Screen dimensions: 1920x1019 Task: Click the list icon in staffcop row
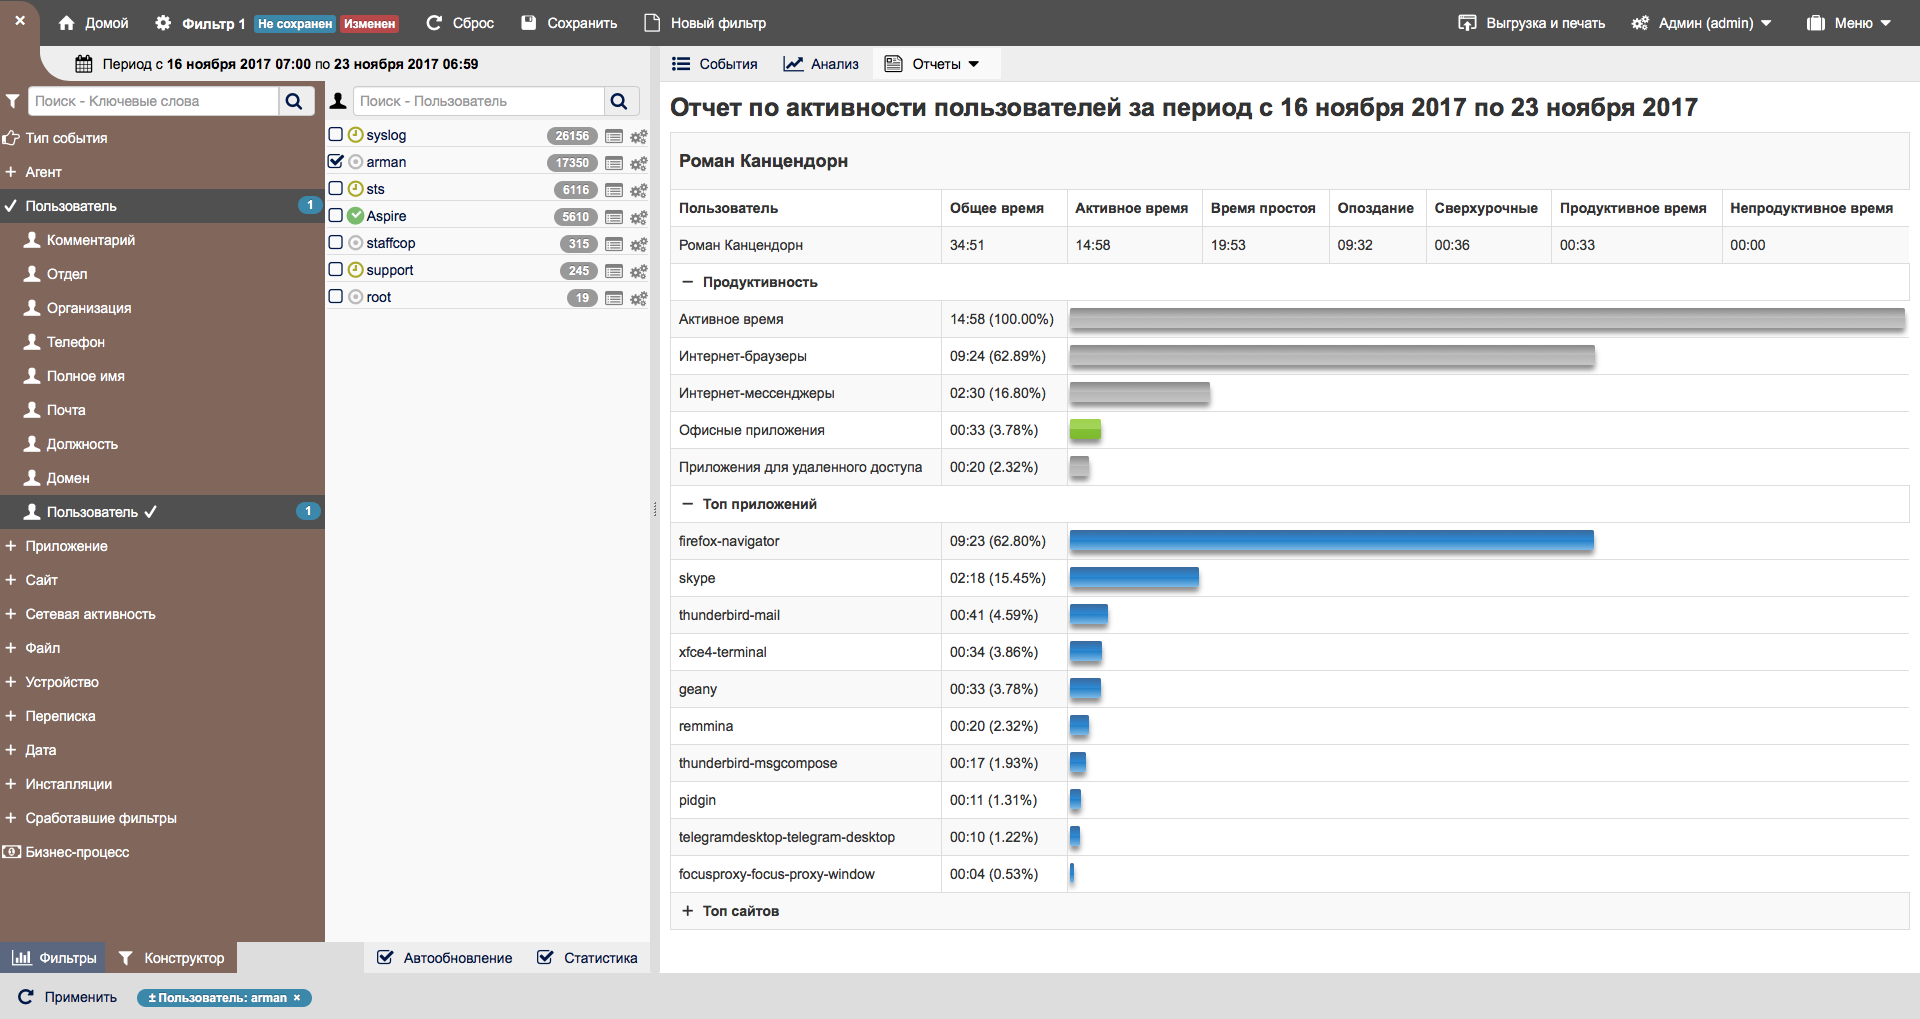click(x=614, y=244)
